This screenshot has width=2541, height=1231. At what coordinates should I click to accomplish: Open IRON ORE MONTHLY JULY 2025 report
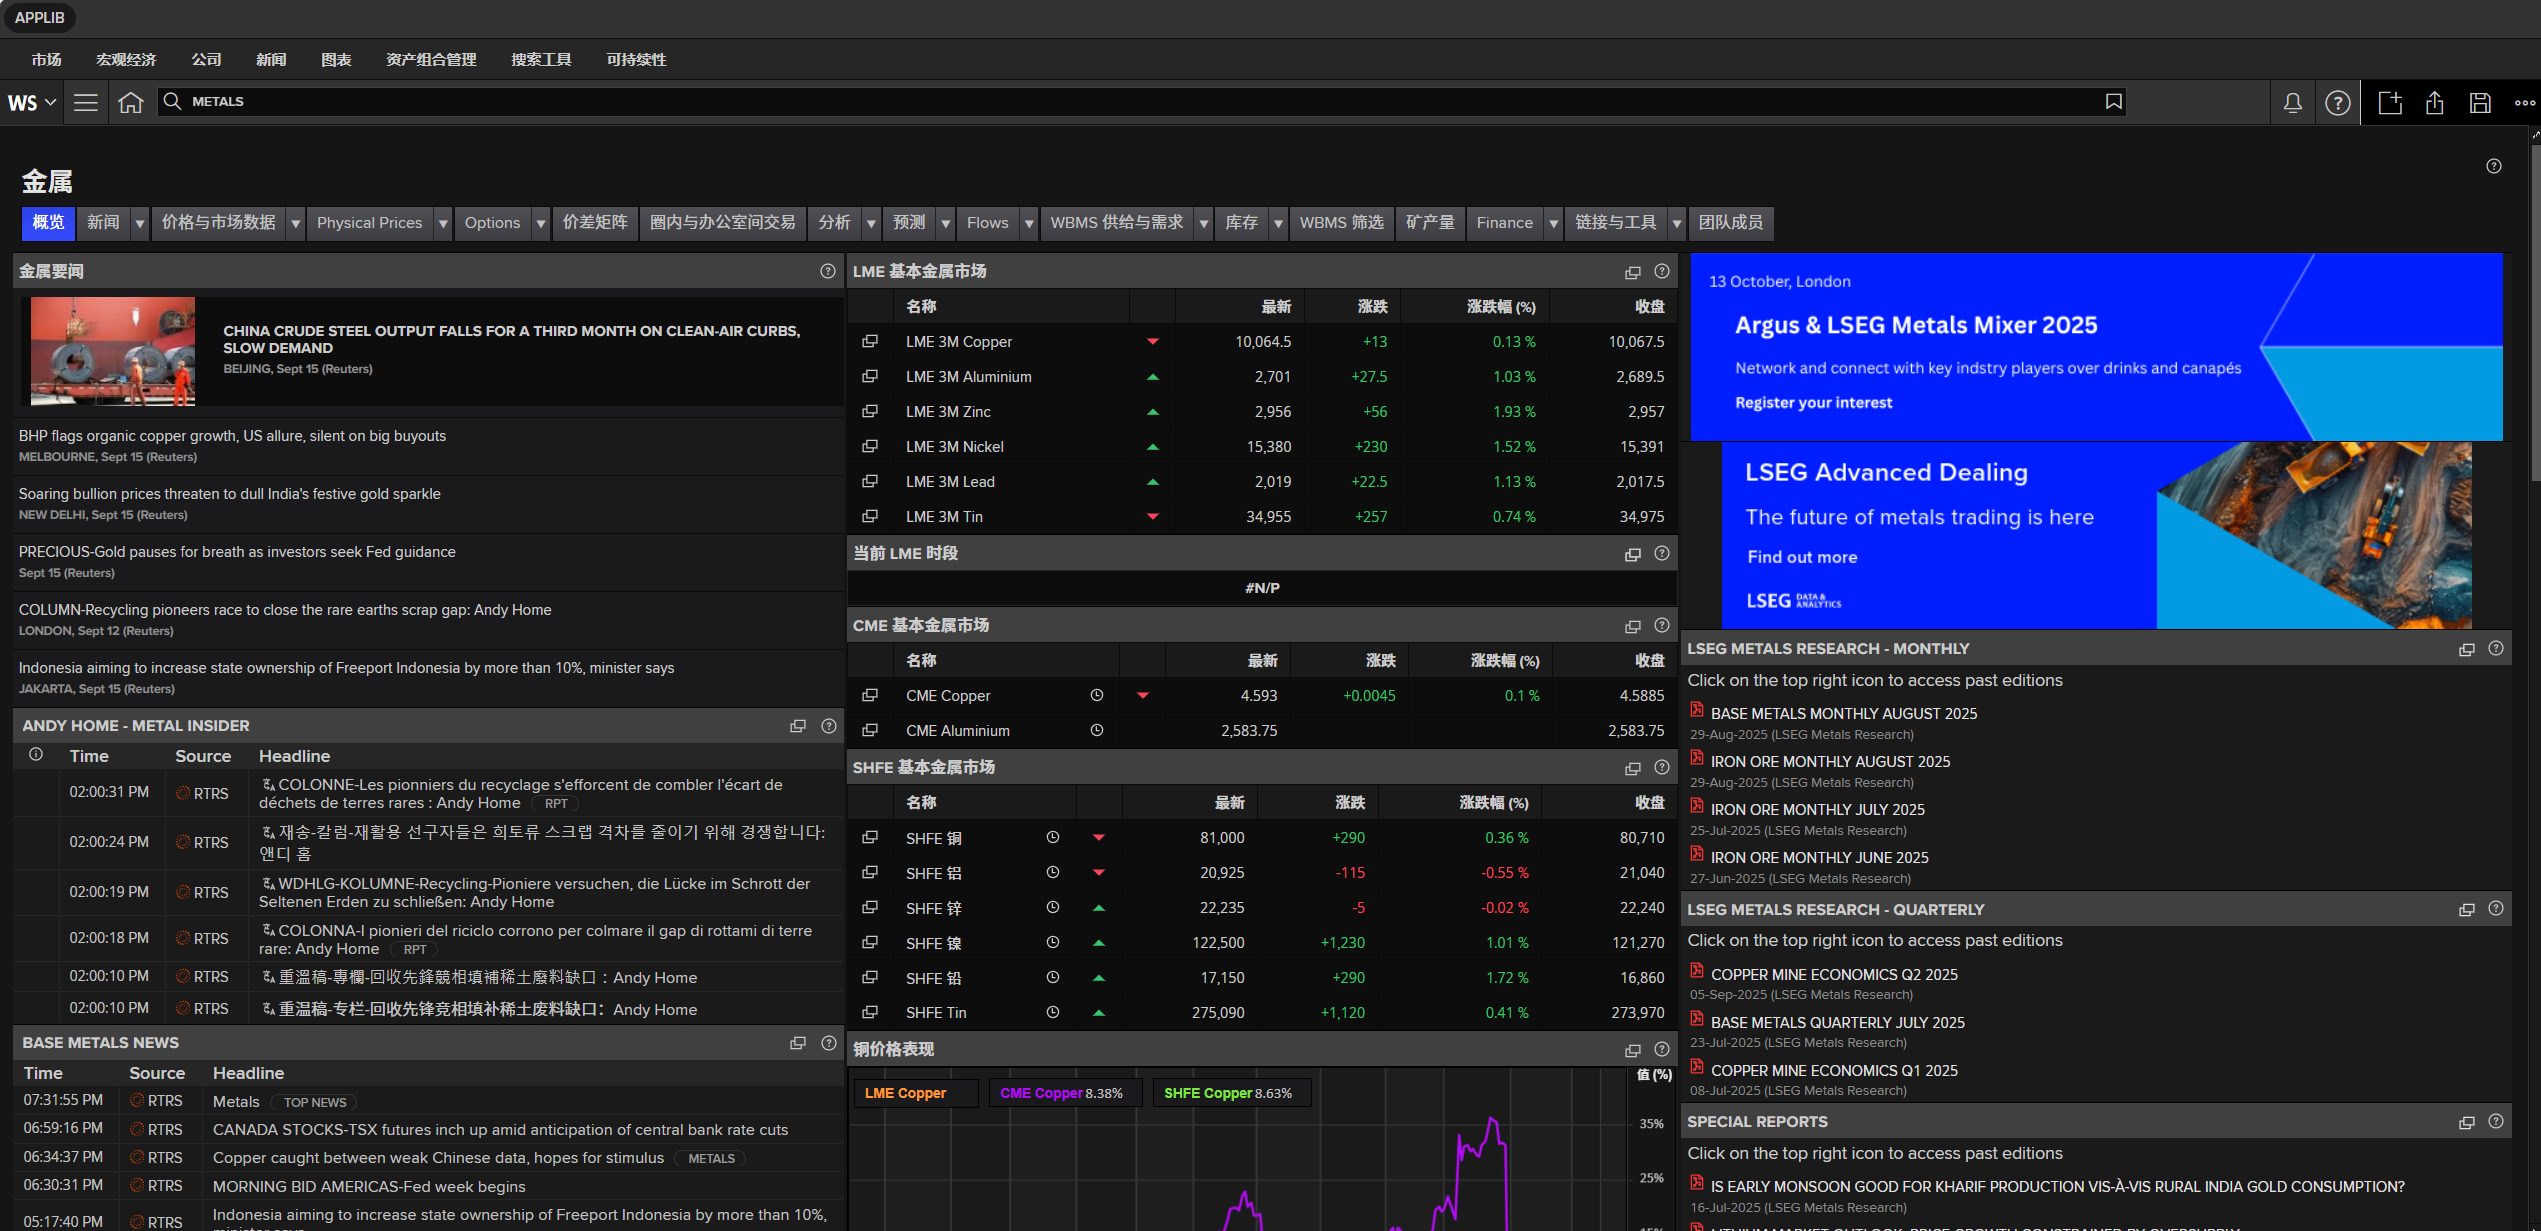pos(1817,810)
